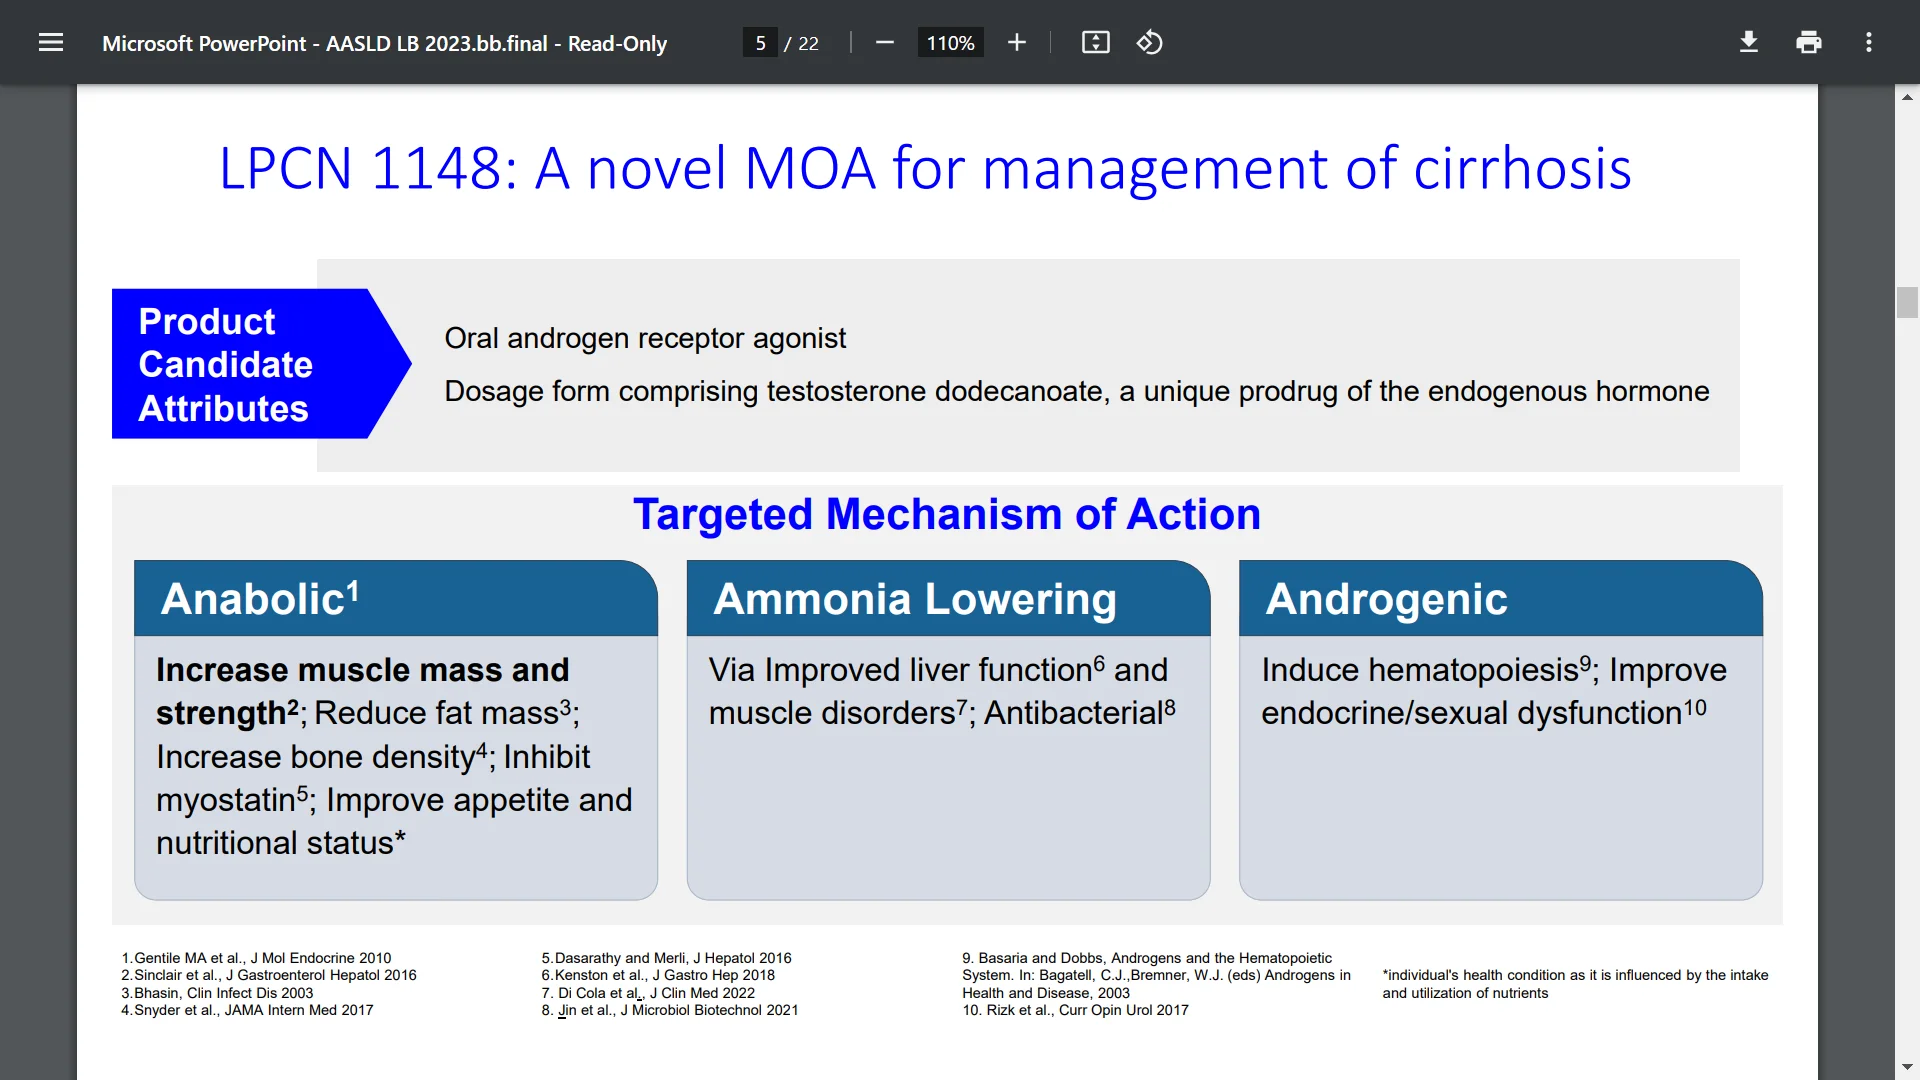Click the scrollbar up arrow
This screenshot has height=1080, width=1920.
(x=1908, y=96)
